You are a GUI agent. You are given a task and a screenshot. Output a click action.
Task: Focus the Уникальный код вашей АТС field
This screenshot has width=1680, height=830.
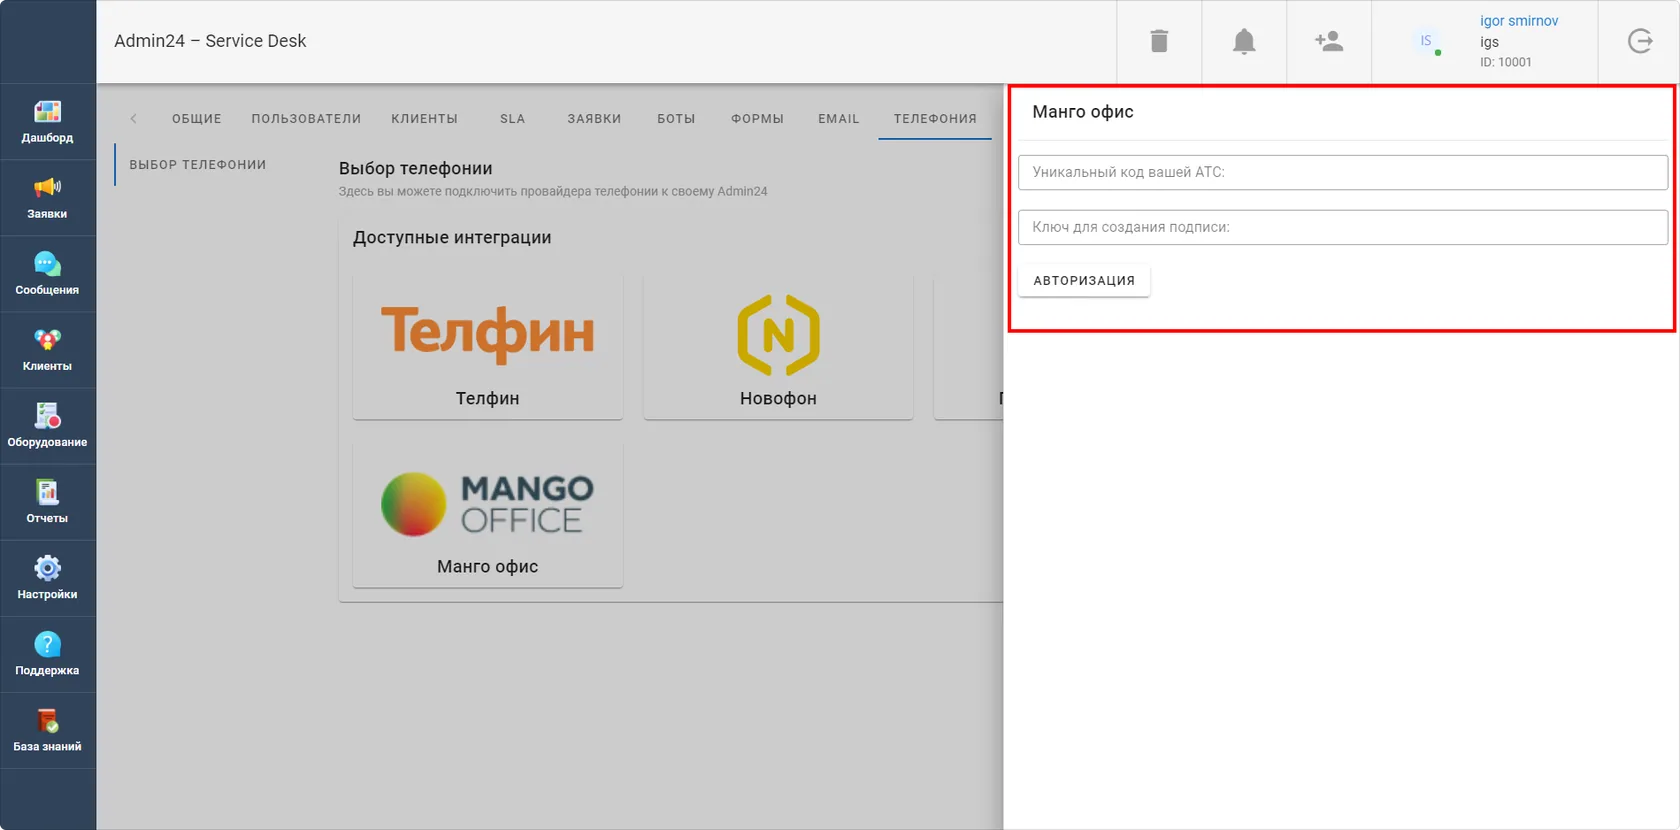click(x=1343, y=172)
